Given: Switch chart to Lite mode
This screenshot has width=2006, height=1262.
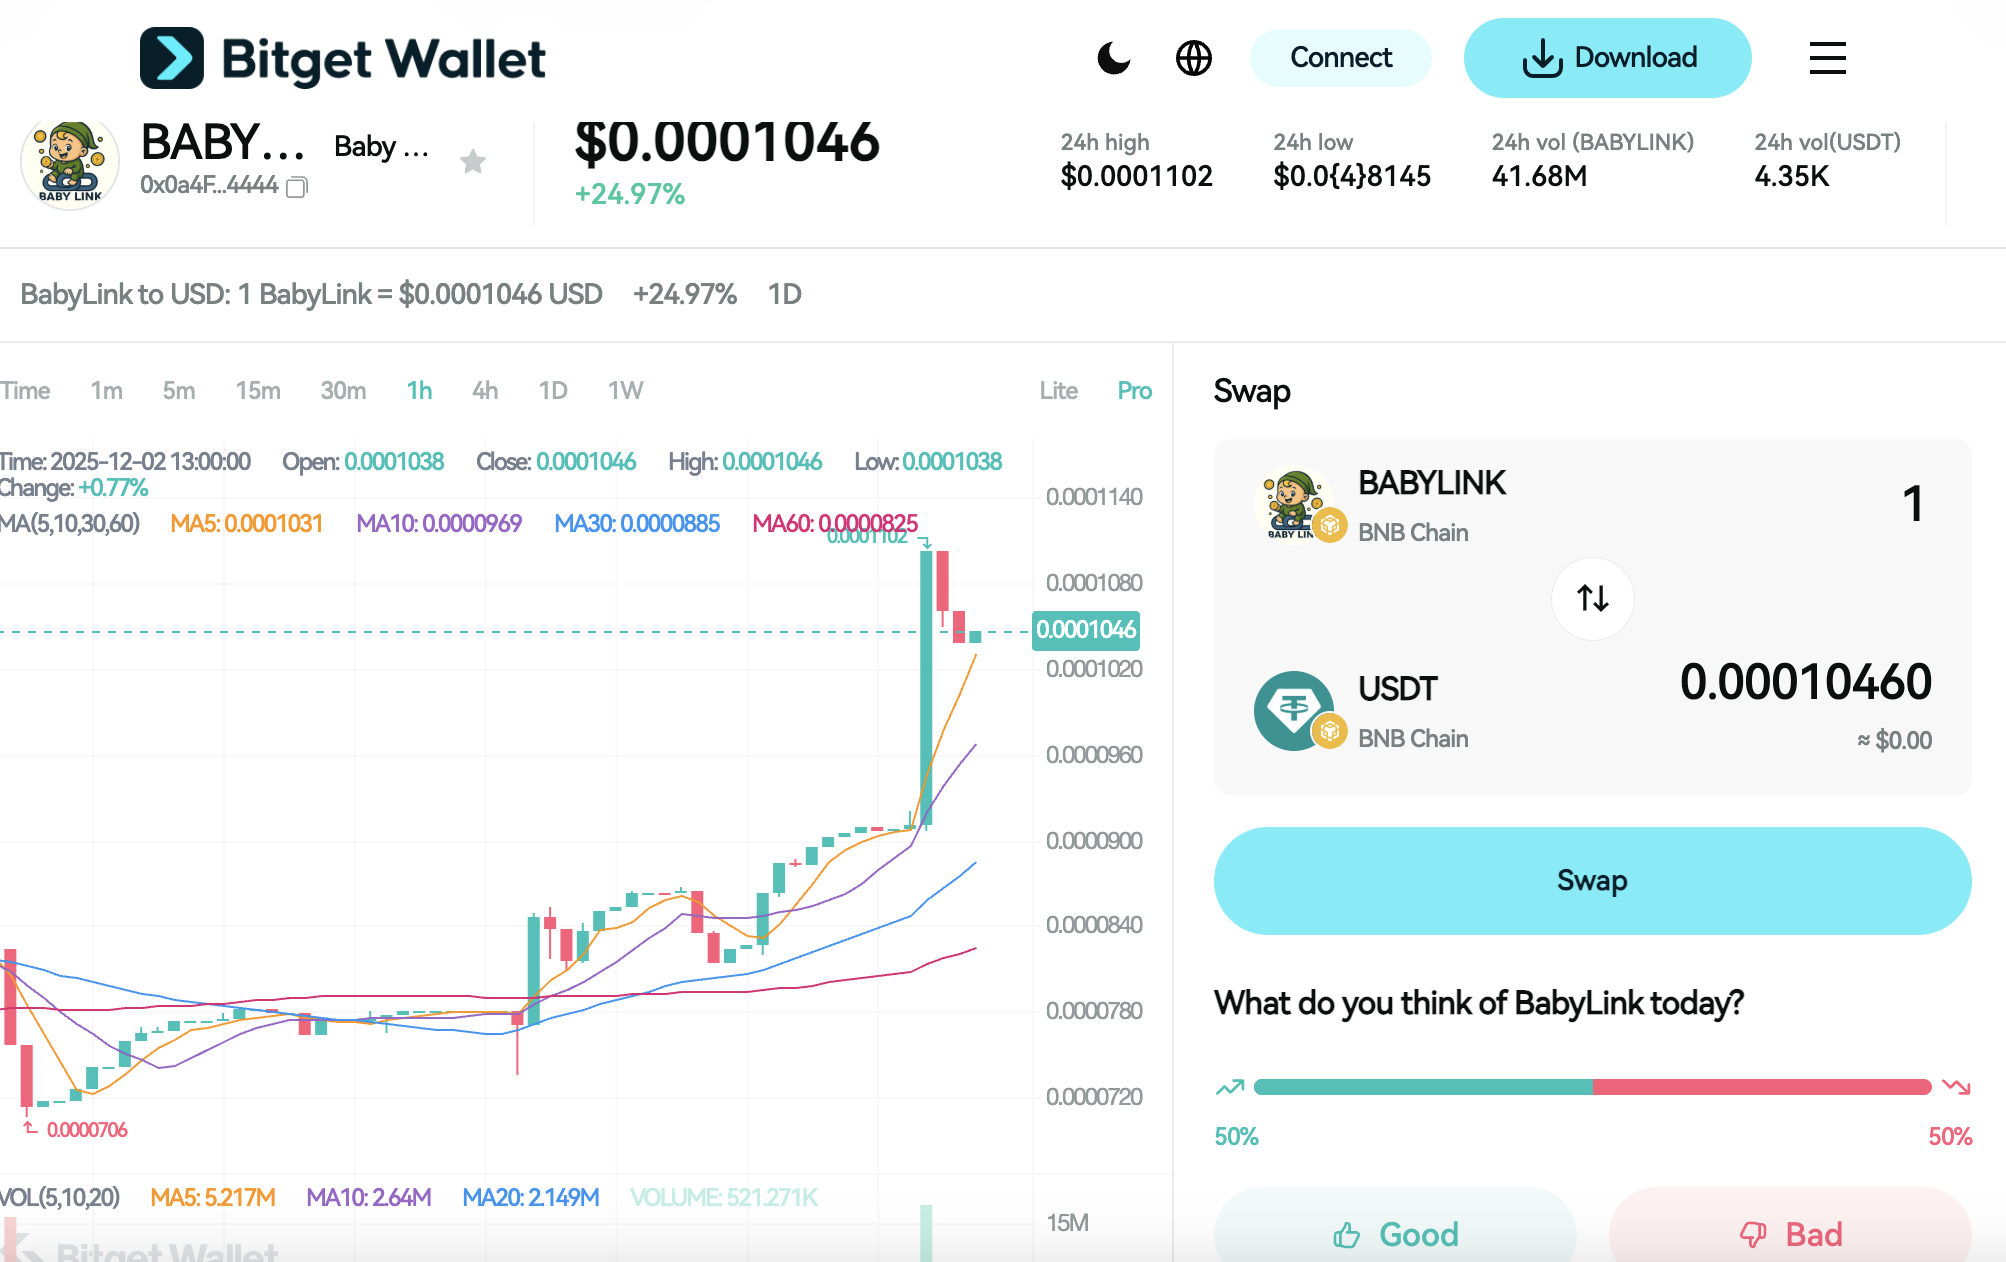Looking at the screenshot, I should (x=1059, y=391).
